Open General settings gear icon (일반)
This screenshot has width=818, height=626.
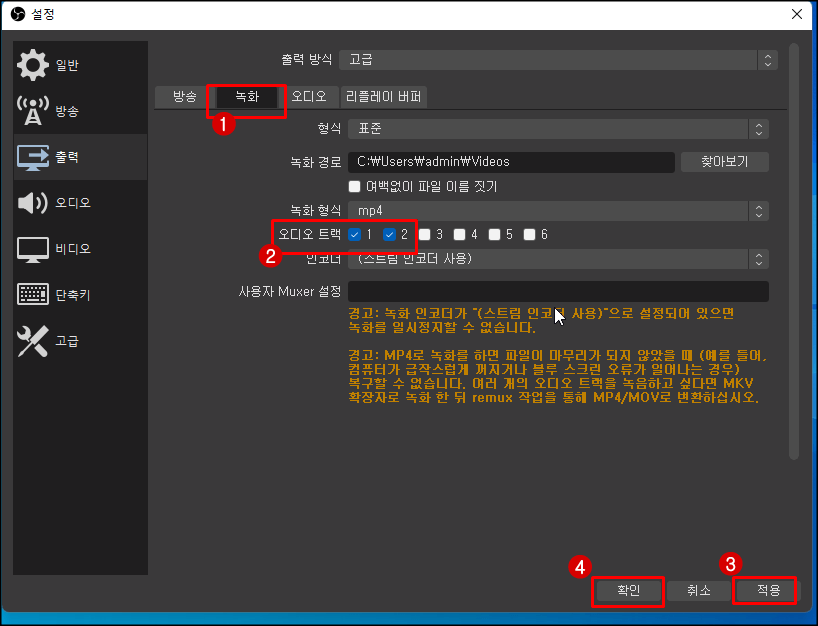(x=32, y=65)
